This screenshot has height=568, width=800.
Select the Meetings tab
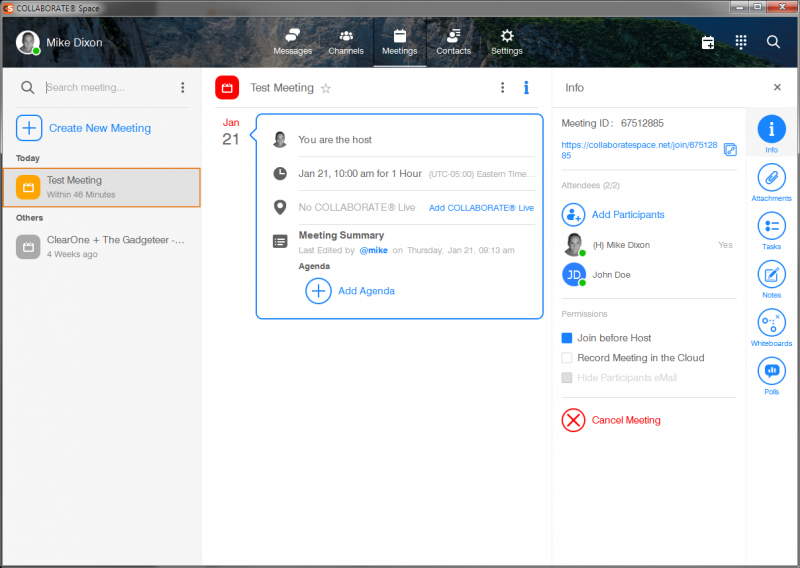pyautogui.click(x=399, y=42)
